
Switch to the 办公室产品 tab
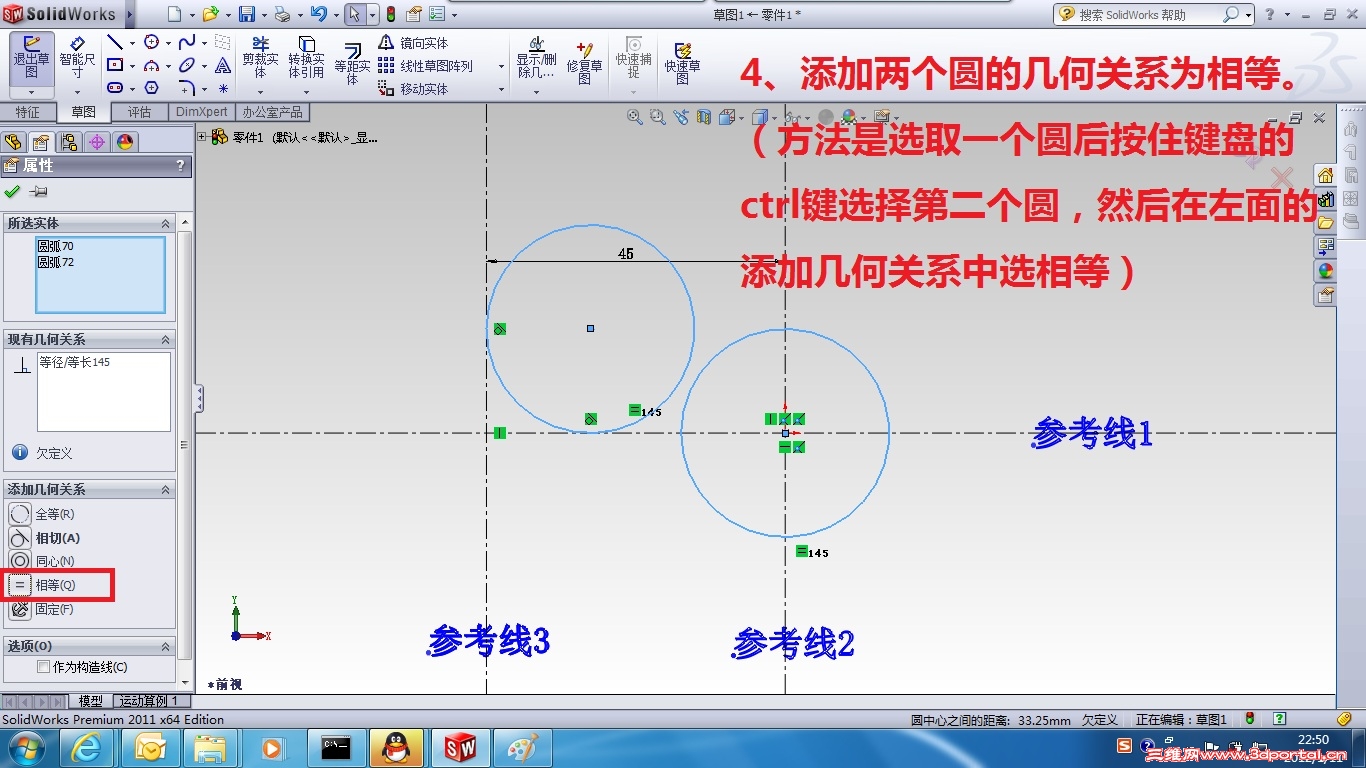[x=272, y=112]
